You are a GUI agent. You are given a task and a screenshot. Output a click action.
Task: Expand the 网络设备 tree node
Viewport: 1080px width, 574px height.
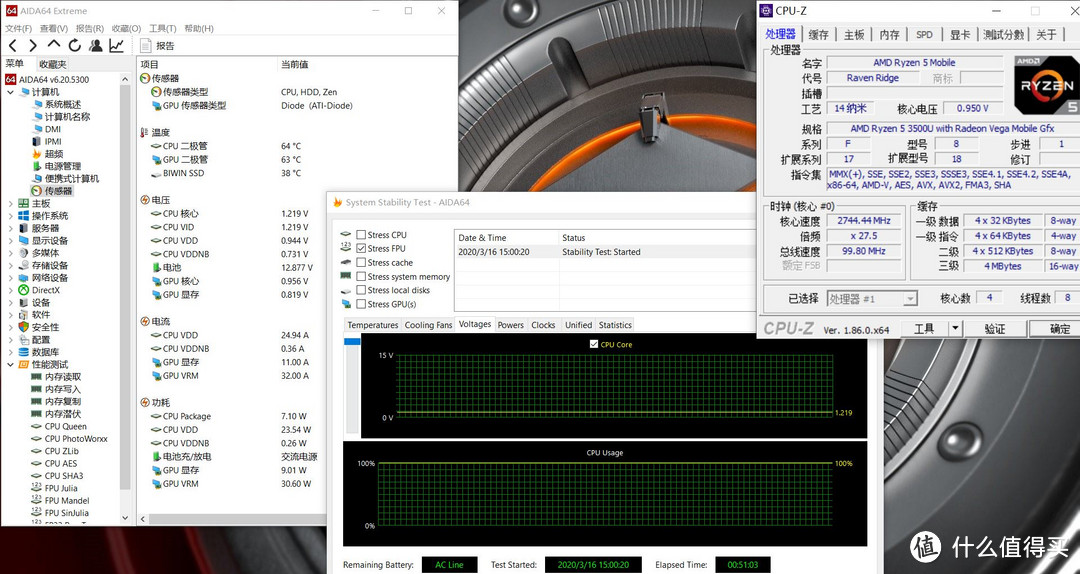10,278
